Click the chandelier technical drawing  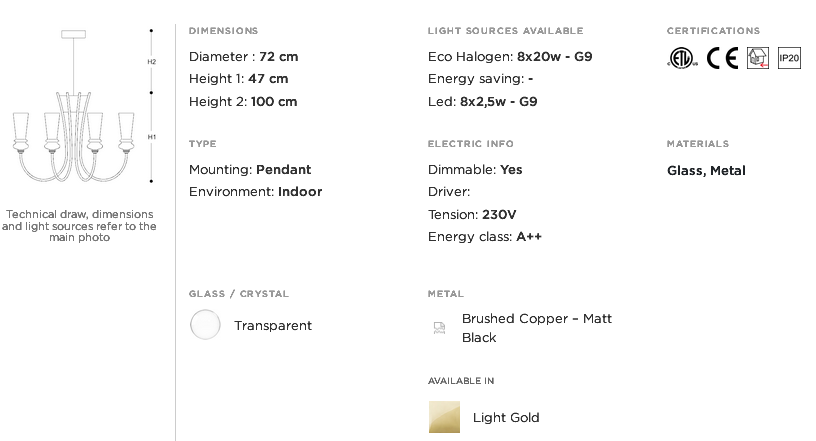73,106
